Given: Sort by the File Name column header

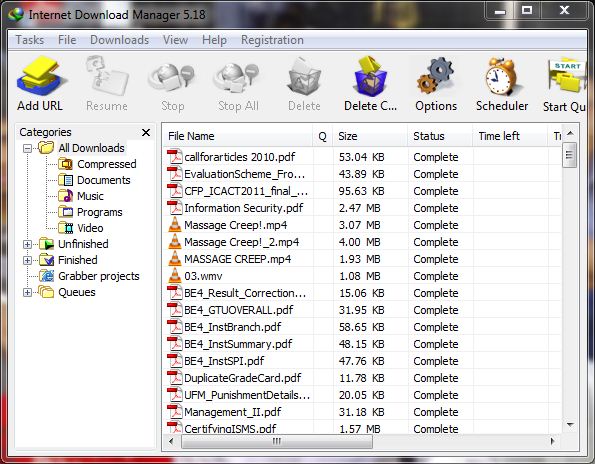Looking at the screenshot, I should pos(238,136).
